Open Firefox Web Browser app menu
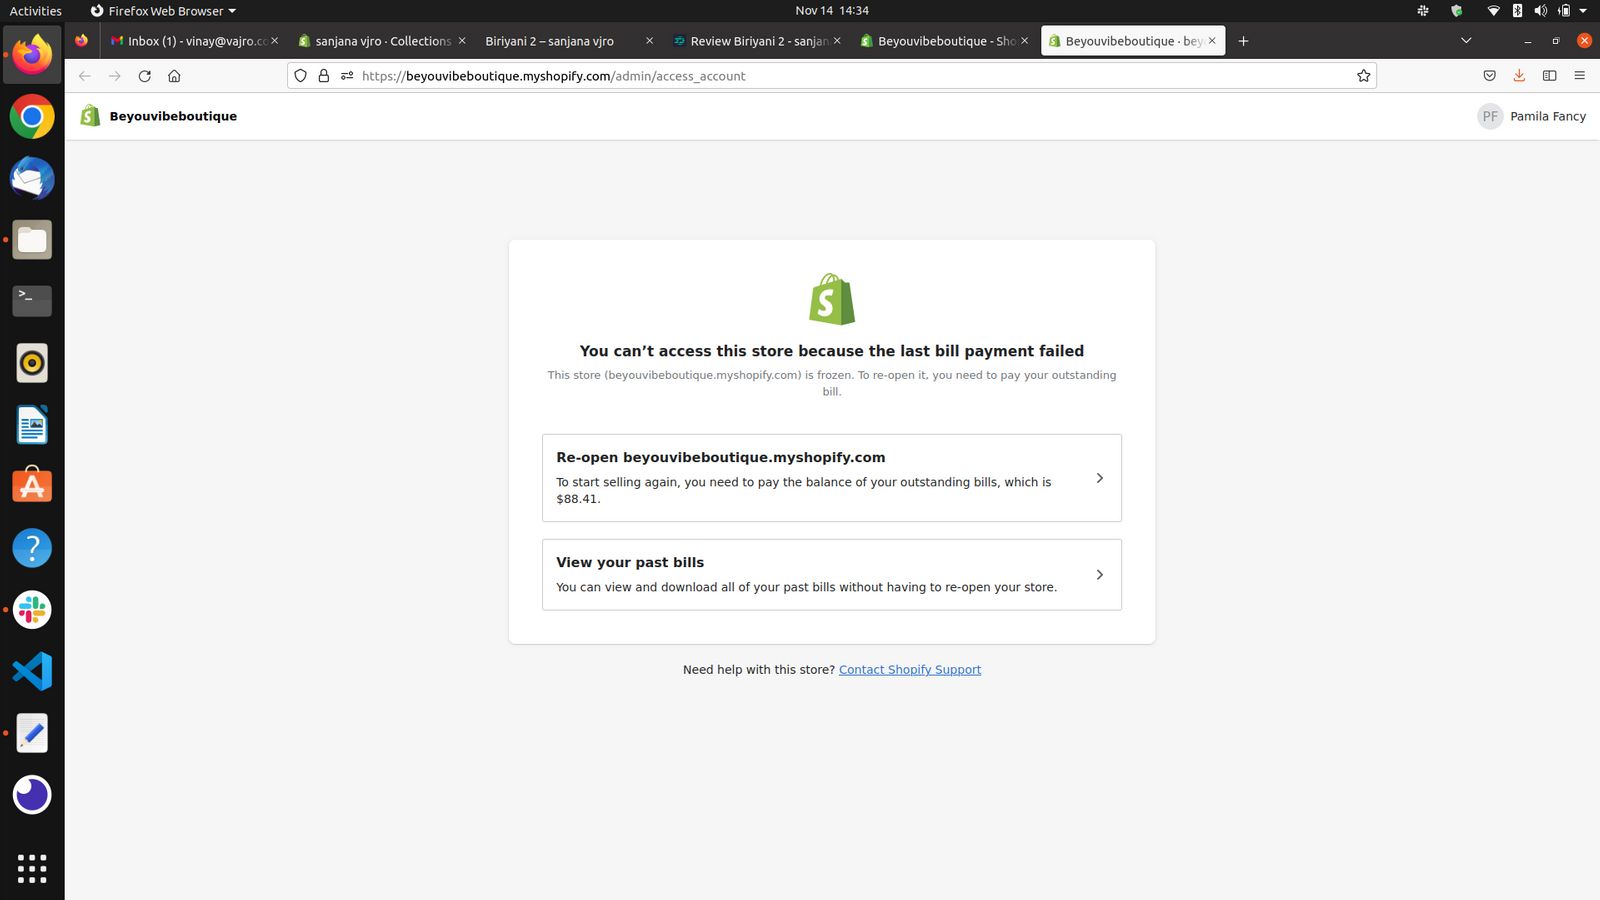This screenshot has height=900, width=1600. (163, 11)
